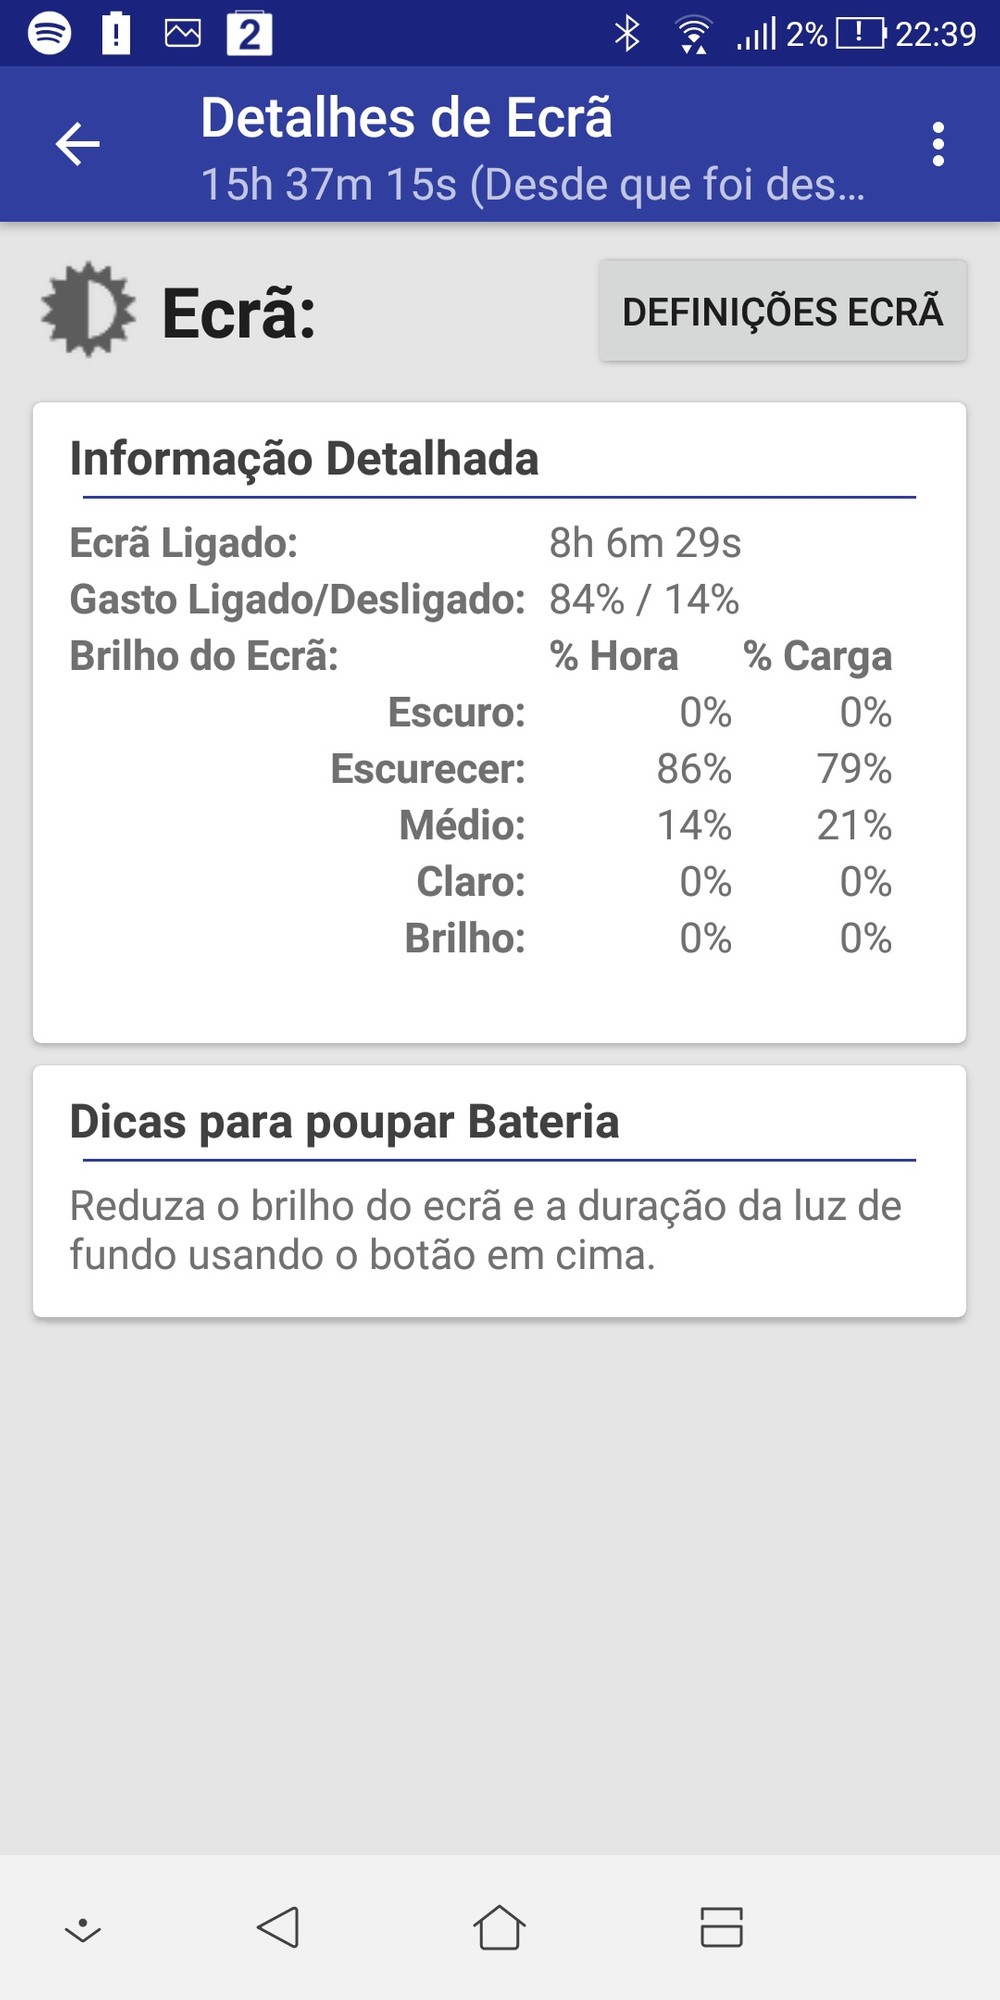Image resolution: width=1000 pixels, height=2000 pixels.
Task: Tap the Detalhes de Ecrã title
Action: (406, 118)
